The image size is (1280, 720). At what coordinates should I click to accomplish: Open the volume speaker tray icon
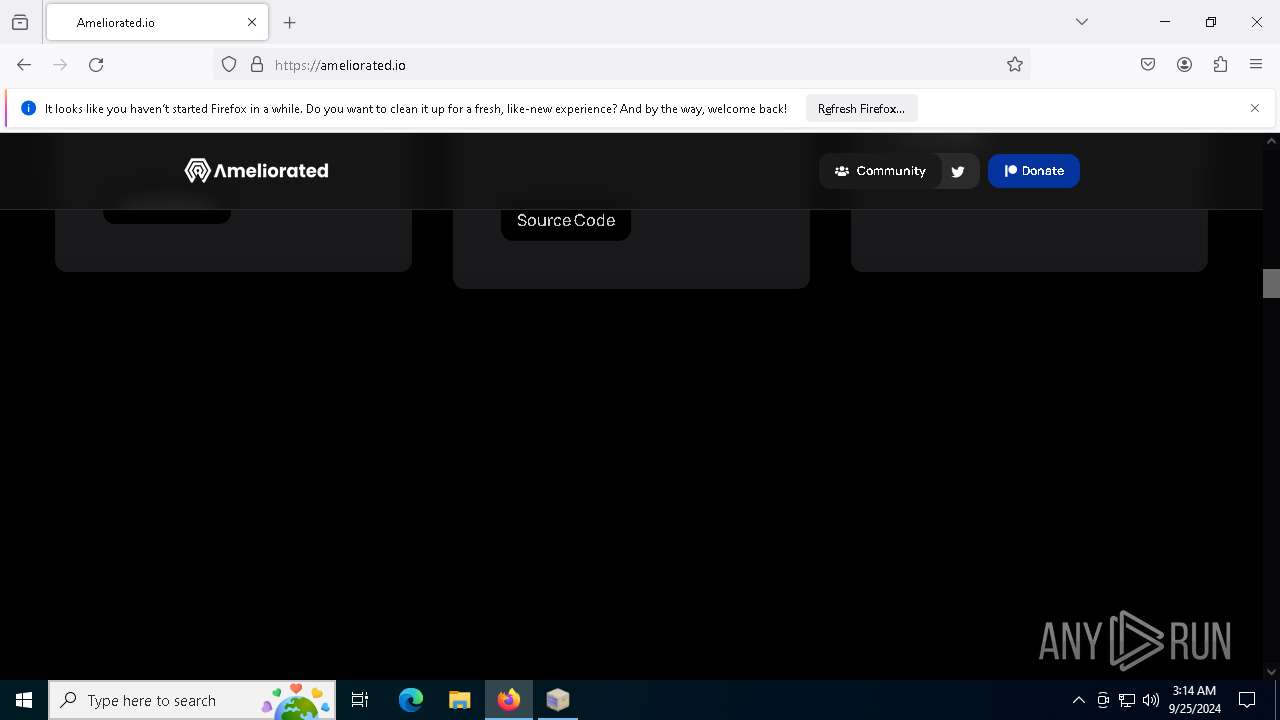(x=1151, y=700)
